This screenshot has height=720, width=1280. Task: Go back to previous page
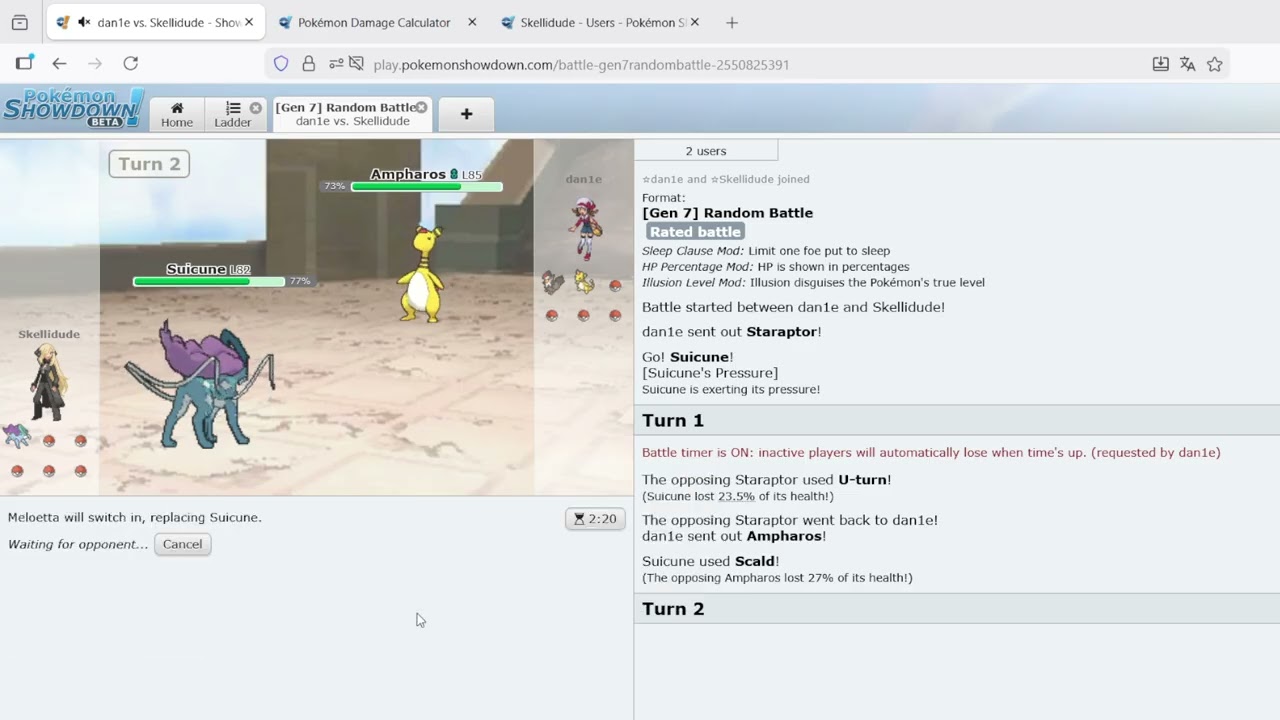click(x=59, y=64)
